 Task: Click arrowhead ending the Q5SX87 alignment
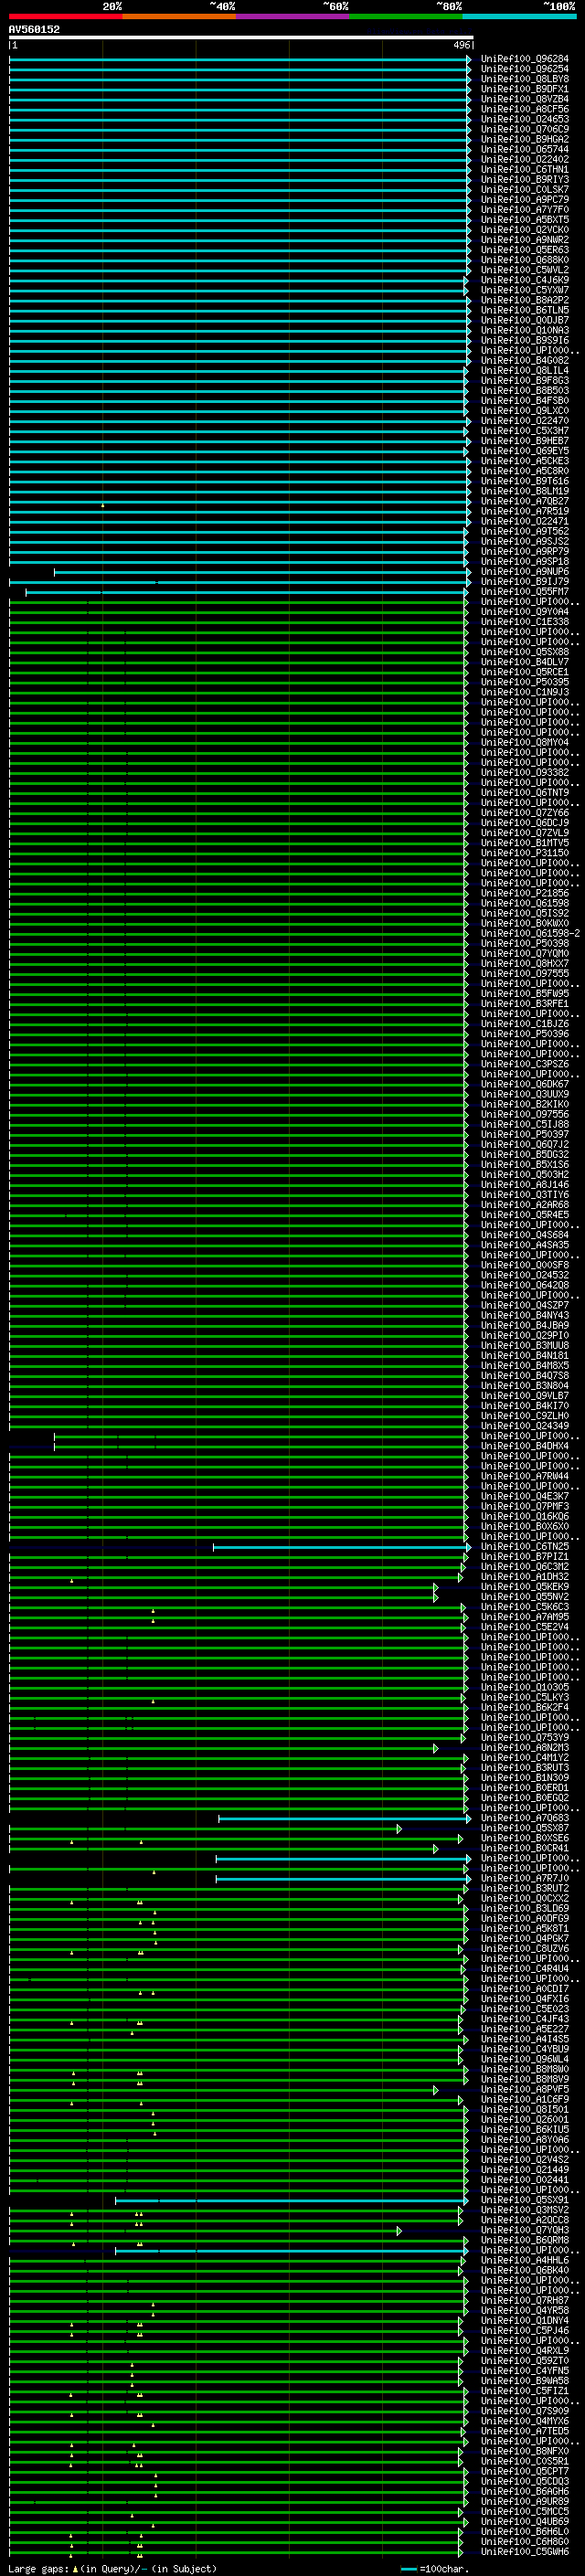coord(399,1828)
